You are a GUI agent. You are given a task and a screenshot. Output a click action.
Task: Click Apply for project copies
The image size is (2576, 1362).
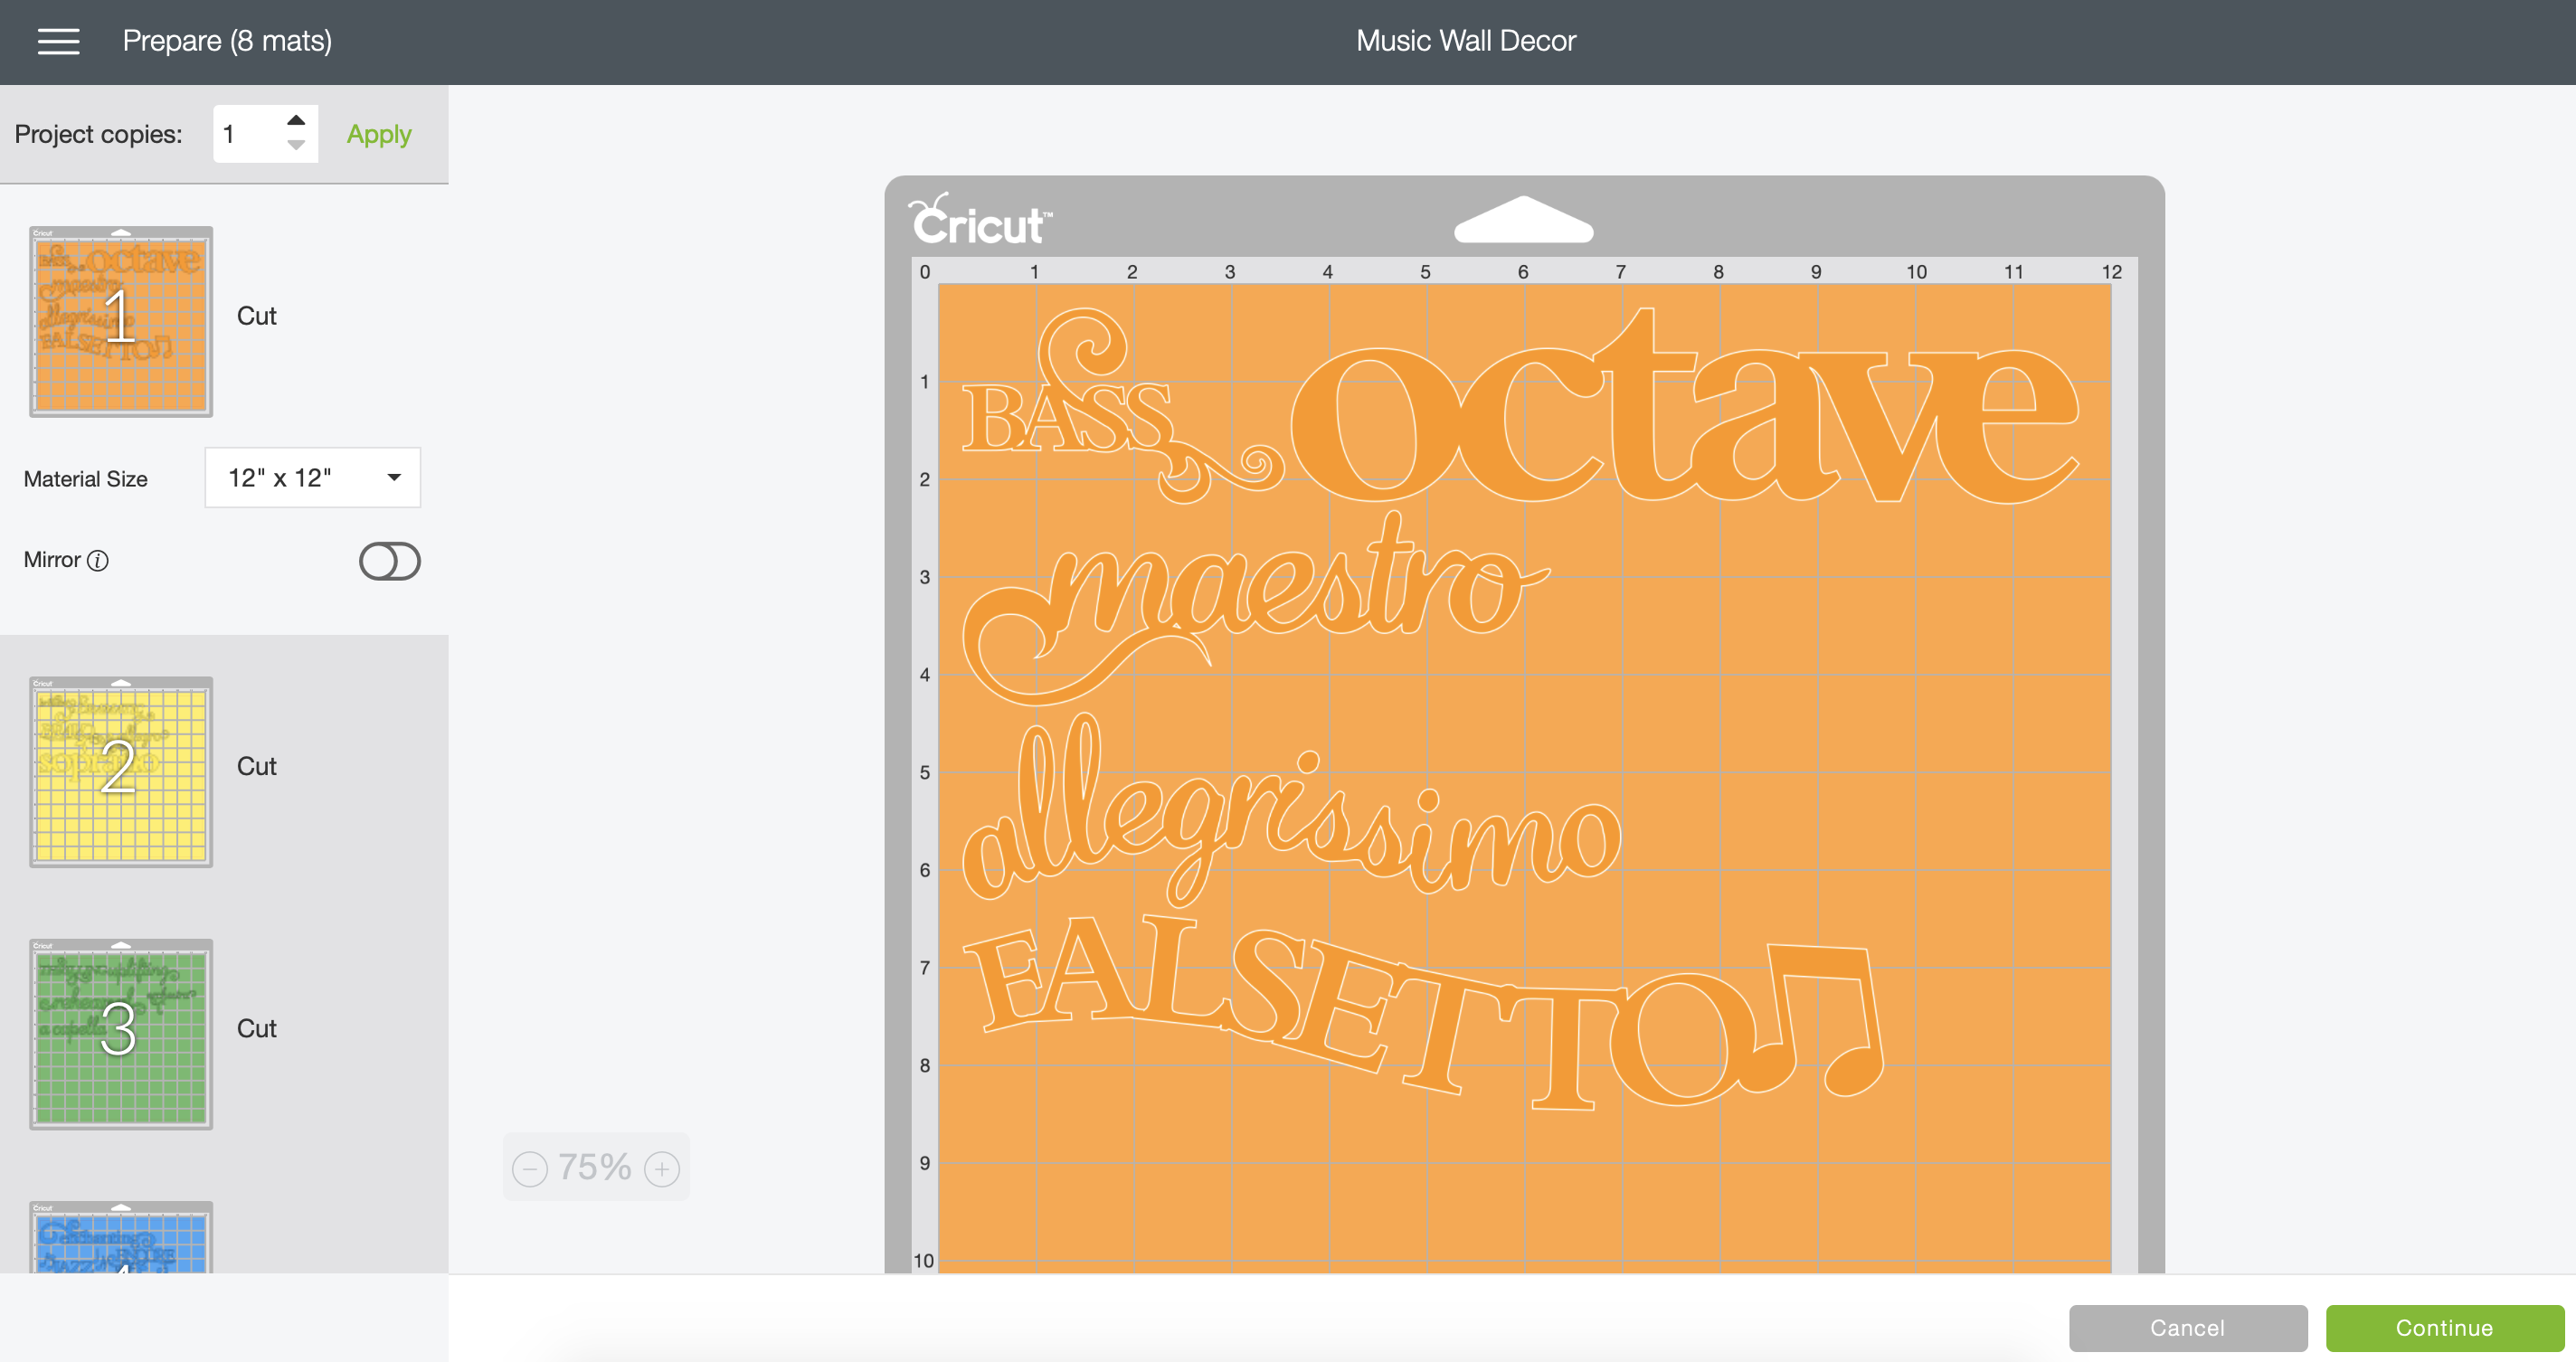point(378,134)
